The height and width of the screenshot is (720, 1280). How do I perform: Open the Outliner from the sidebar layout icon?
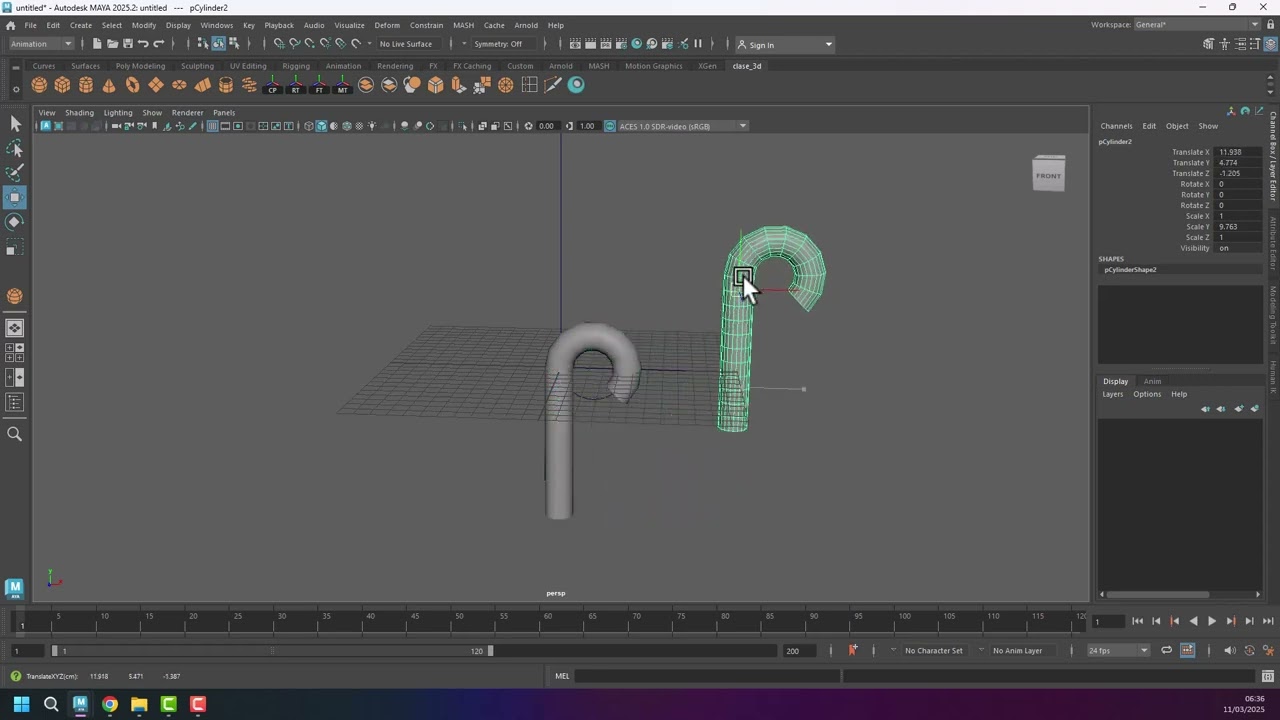coord(15,402)
